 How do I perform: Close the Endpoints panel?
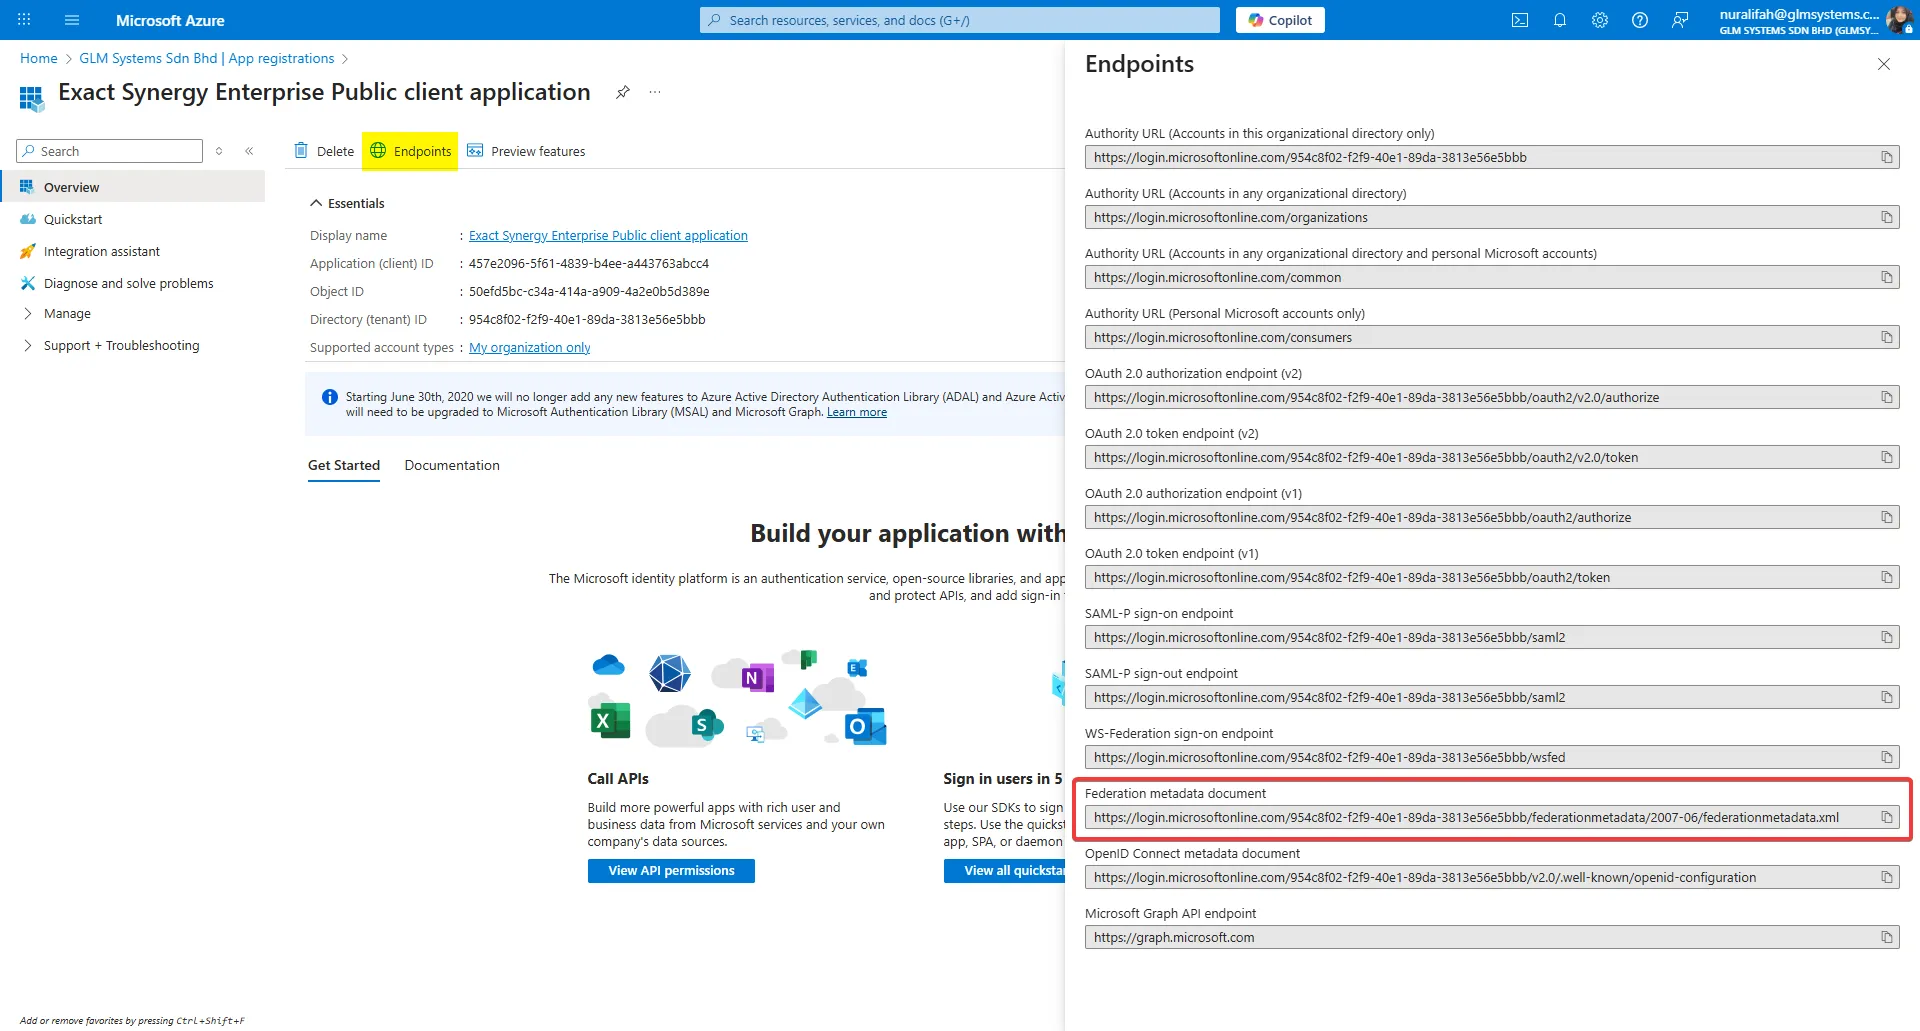tap(1883, 64)
